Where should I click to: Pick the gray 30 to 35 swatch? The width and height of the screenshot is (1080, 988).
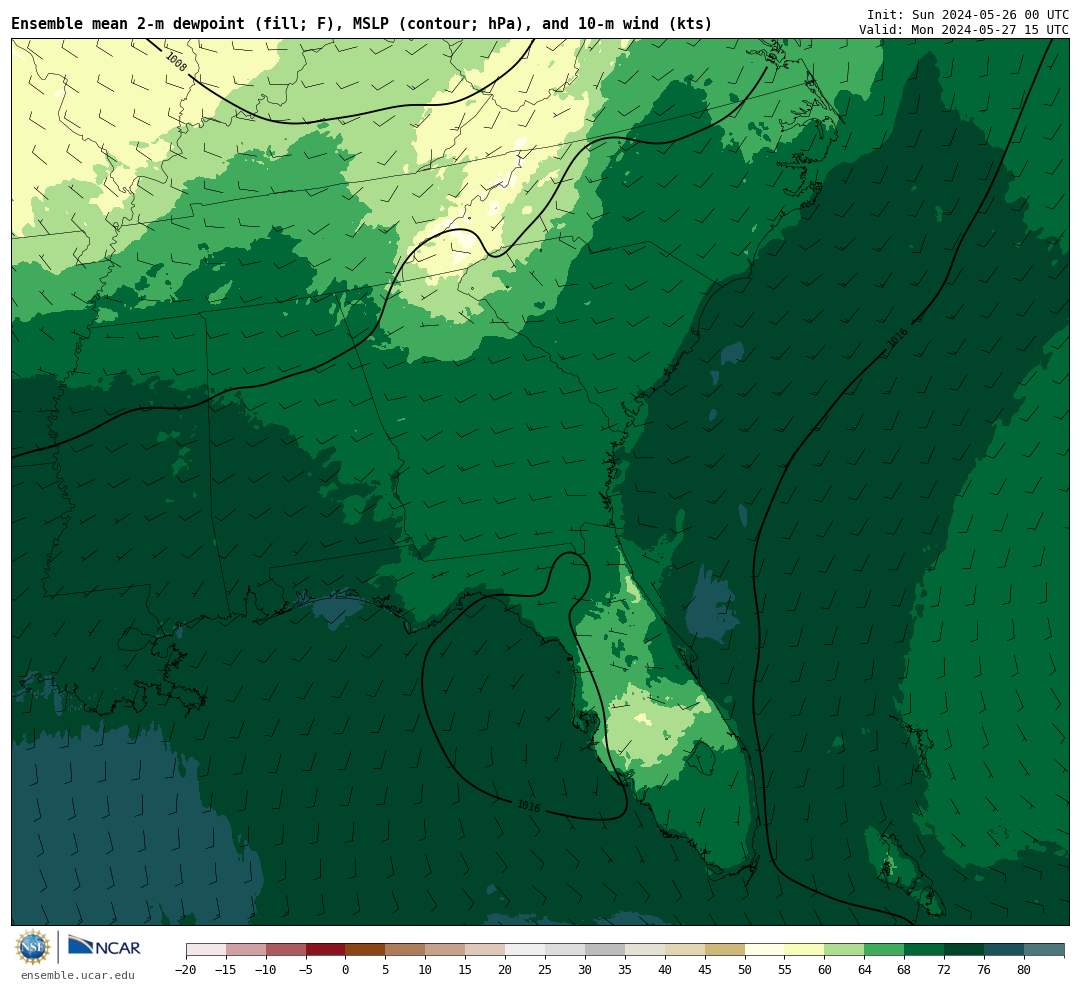point(605,950)
